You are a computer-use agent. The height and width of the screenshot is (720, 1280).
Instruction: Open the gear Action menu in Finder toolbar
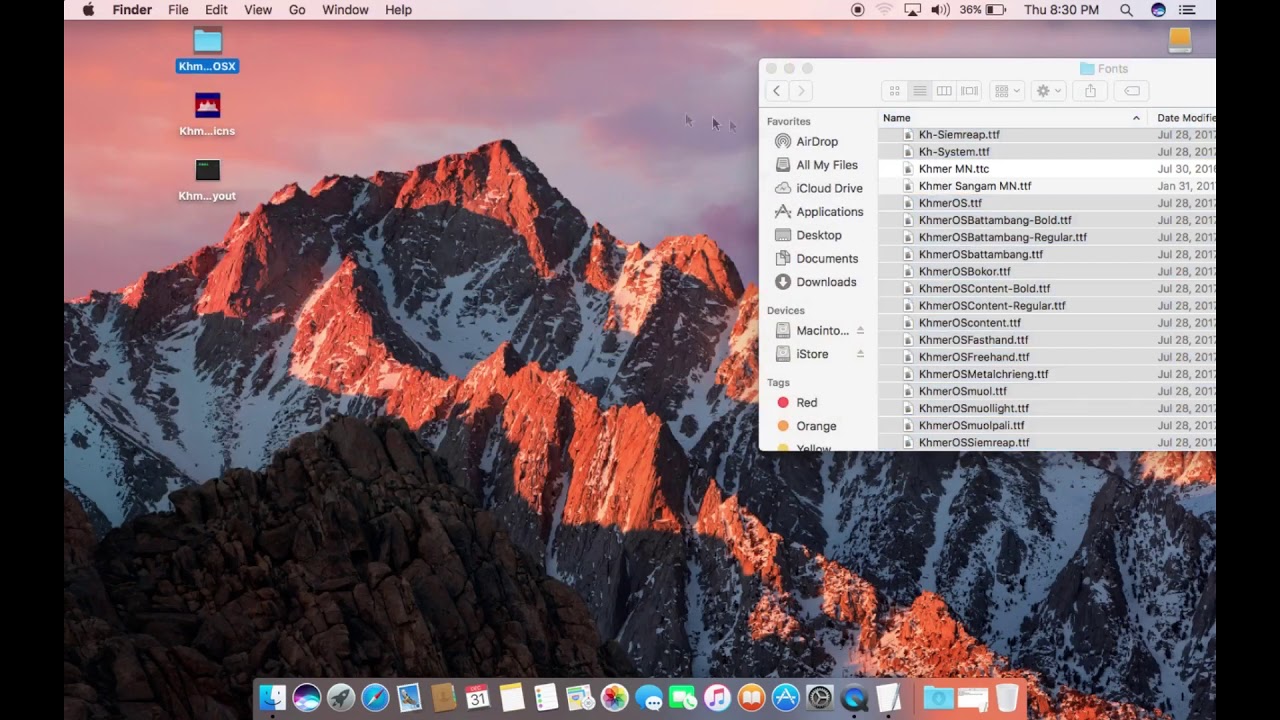1048,91
